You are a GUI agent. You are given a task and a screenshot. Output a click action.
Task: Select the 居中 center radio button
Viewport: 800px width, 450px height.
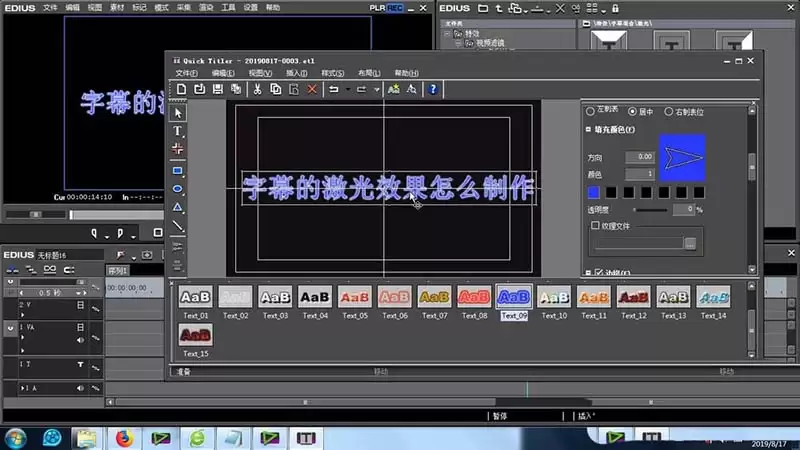633,111
